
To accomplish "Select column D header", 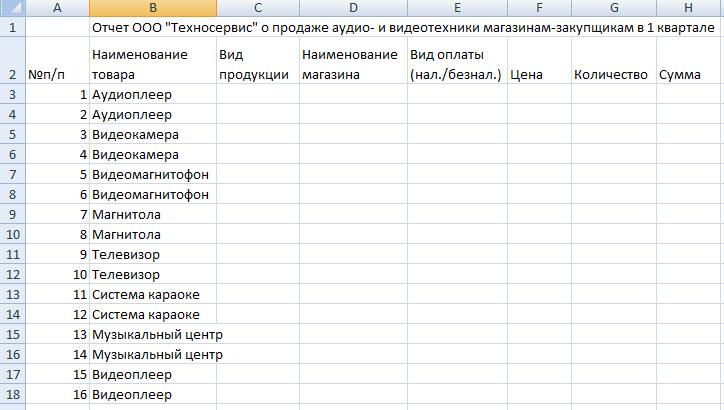I will click(353, 8).
